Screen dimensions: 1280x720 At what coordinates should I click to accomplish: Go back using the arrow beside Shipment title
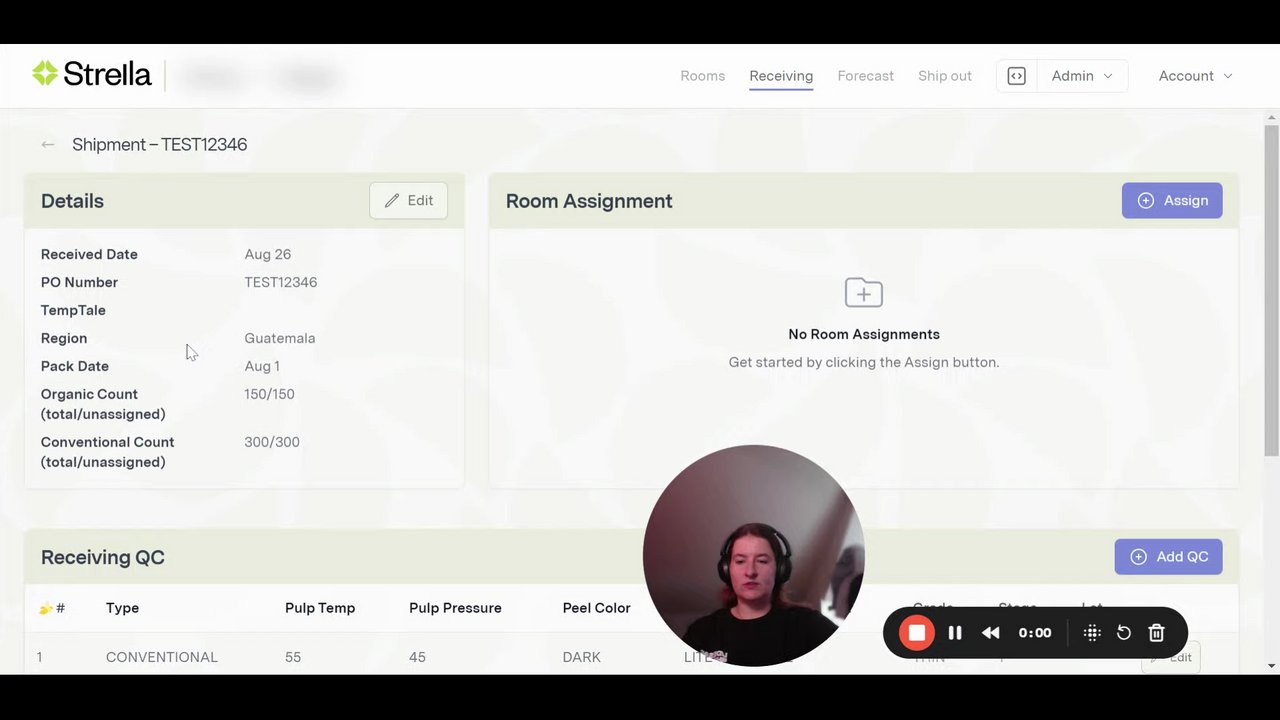pos(48,144)
